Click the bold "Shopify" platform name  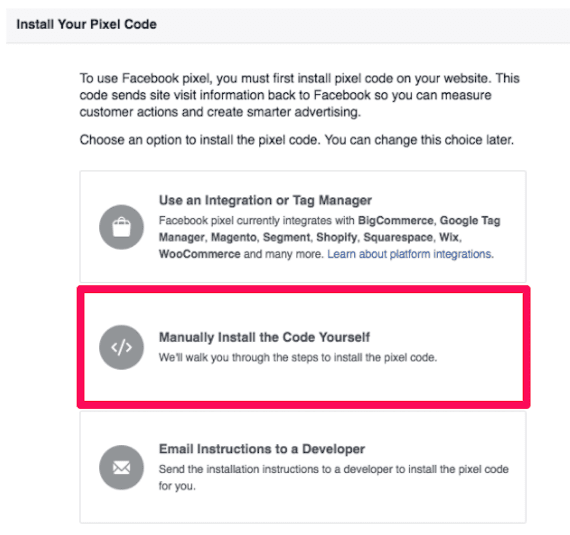[x=337, y=237]
